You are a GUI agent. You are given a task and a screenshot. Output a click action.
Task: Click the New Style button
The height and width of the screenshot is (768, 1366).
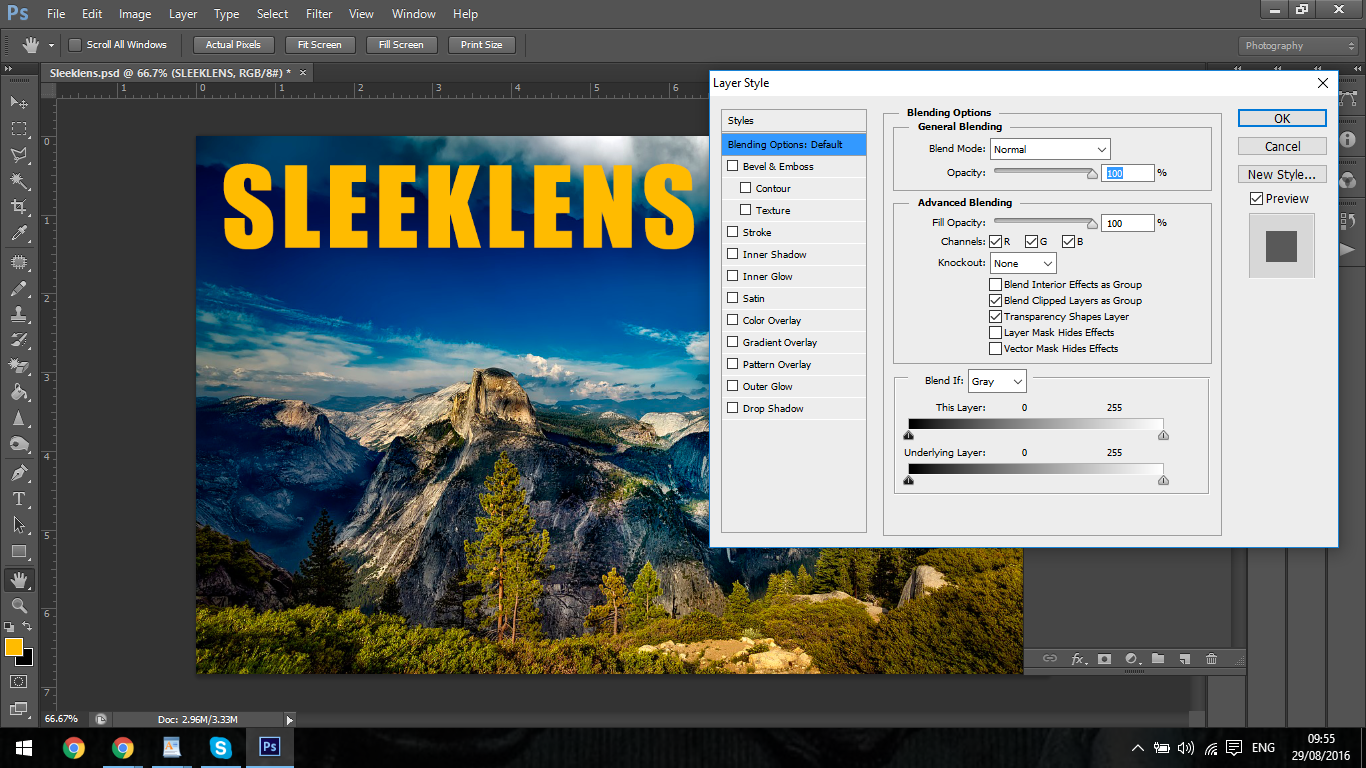[x=1282, y=174]
